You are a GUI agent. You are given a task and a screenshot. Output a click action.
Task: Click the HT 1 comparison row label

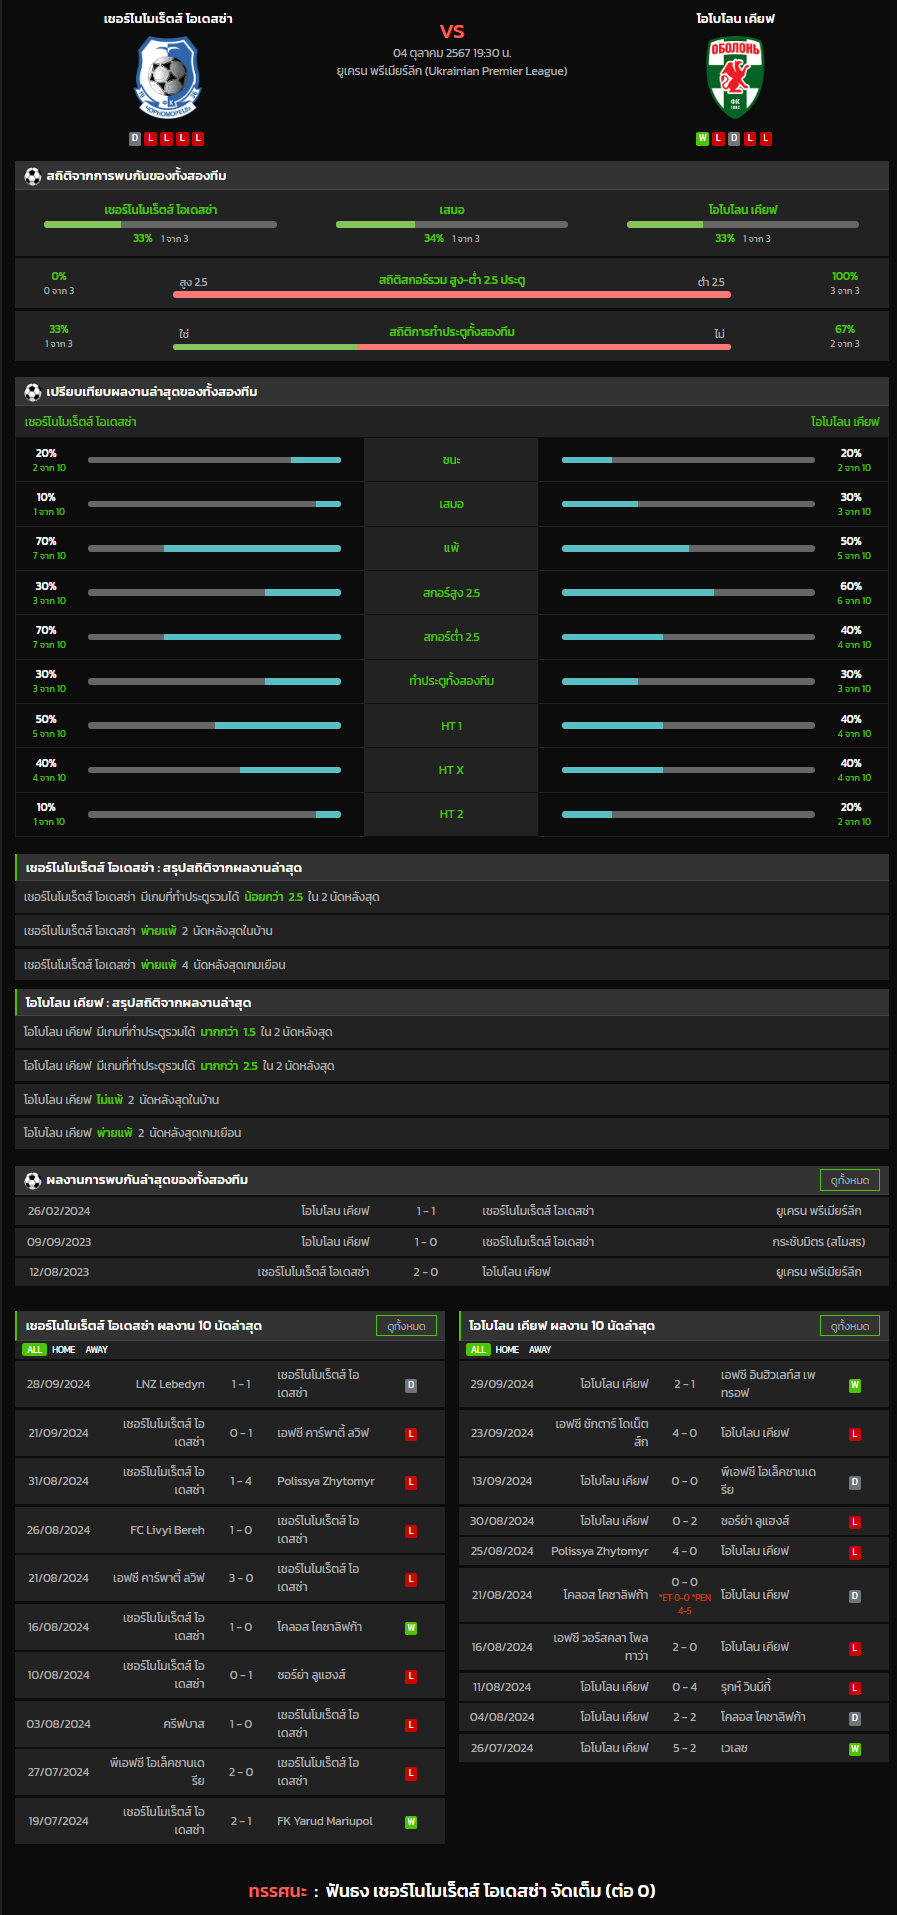tap(452, 726)
